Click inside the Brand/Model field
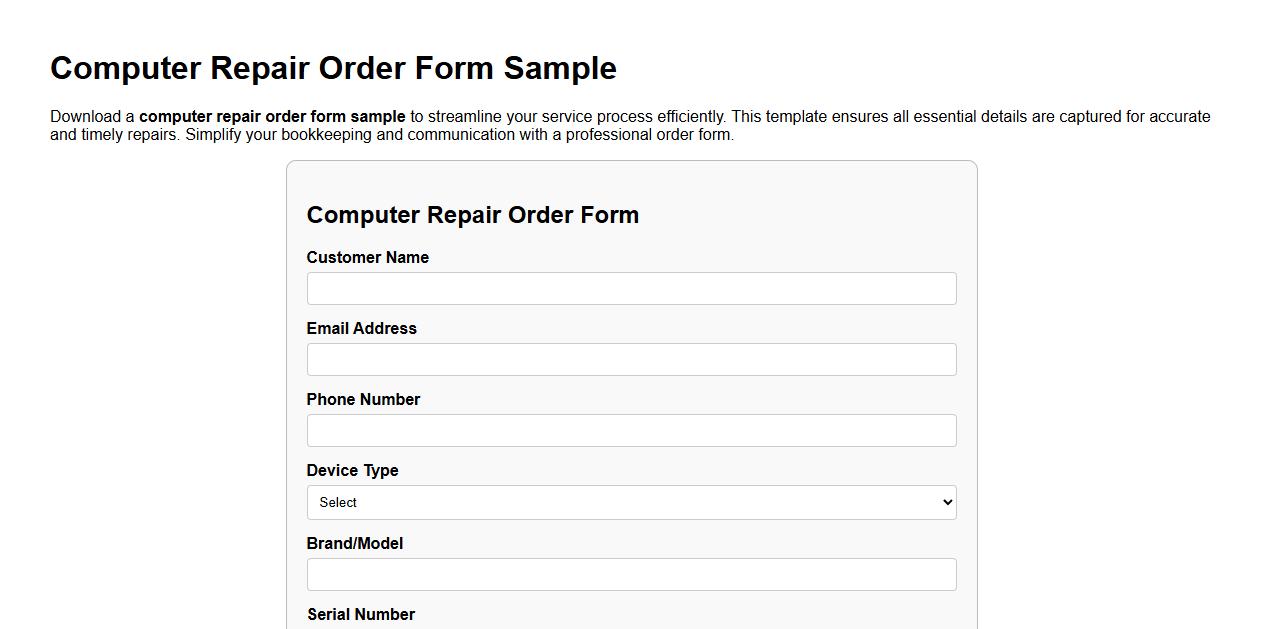 pos(631,574)
